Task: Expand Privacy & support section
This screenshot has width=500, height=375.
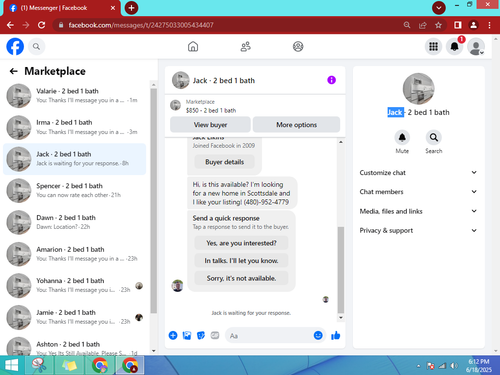Action: pyautogui.click(x=418, y=230)
